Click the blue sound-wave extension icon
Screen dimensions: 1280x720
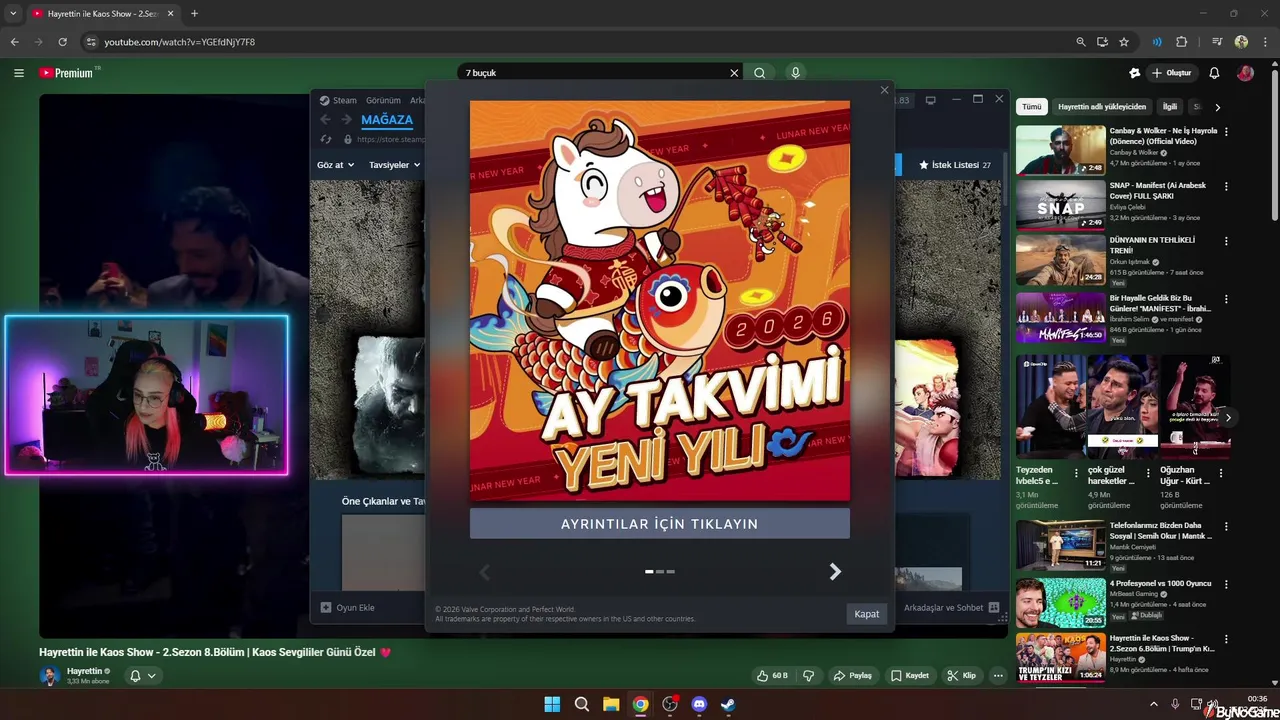pos(1157,42)
